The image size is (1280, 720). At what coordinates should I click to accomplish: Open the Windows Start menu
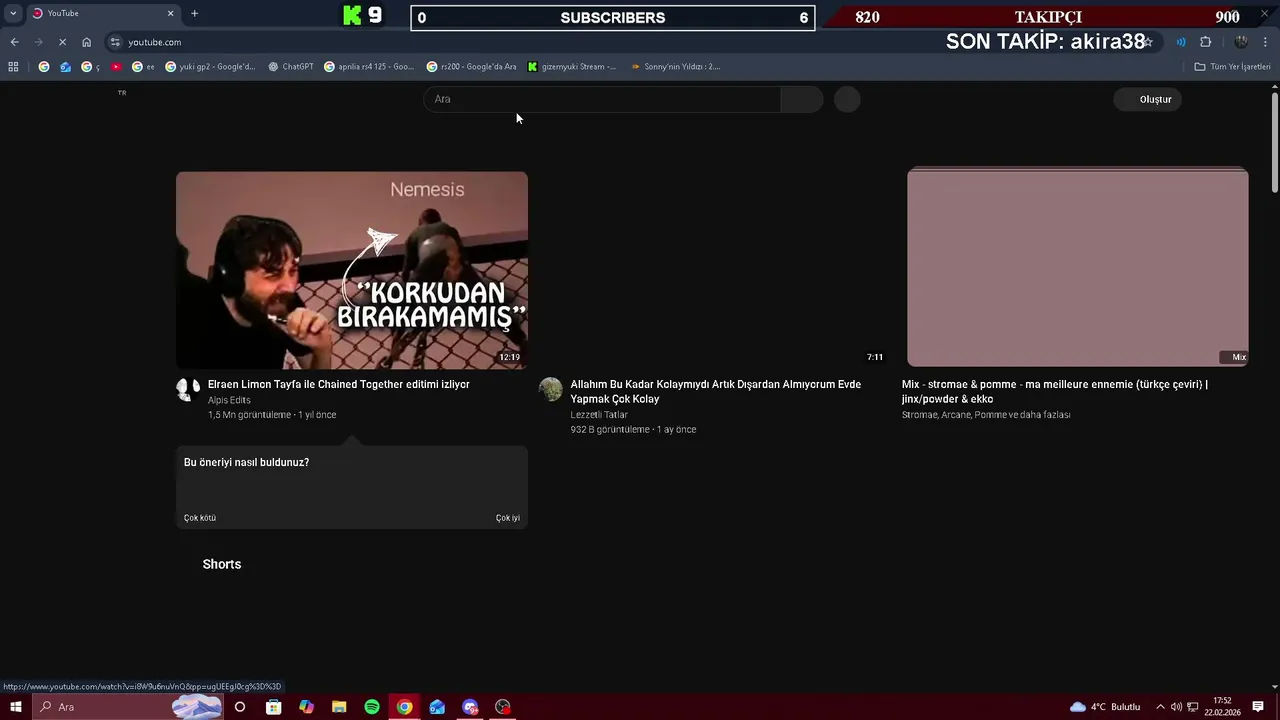coord(16,707)
